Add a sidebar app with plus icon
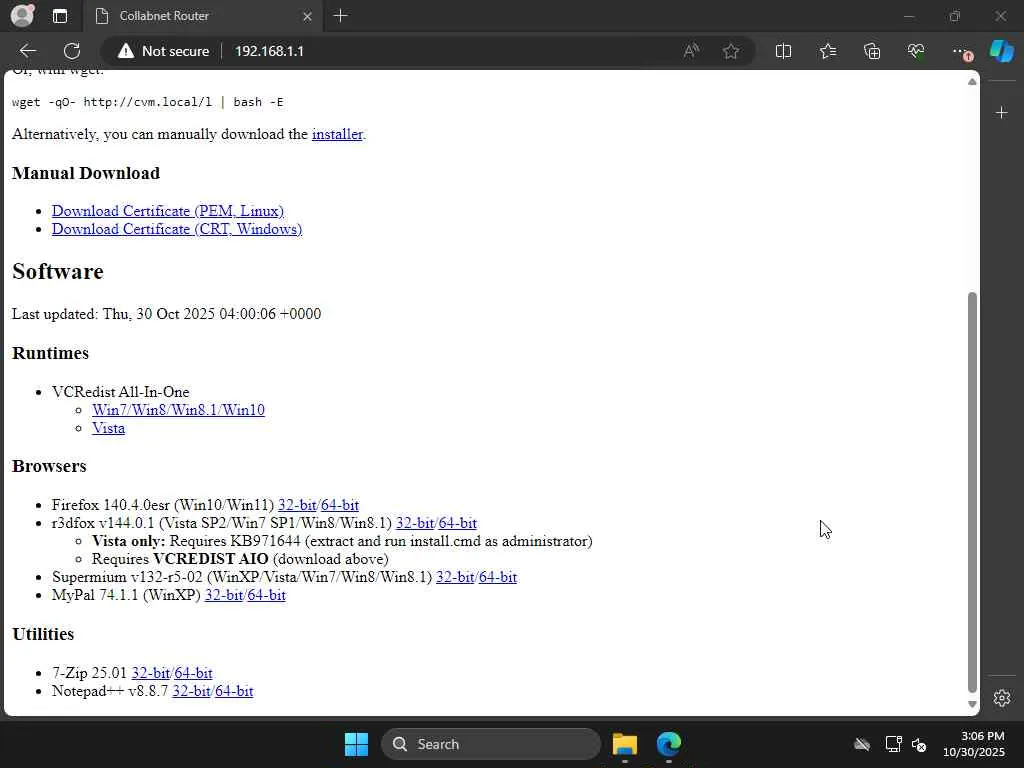Image resolution: width=1024 pixels, height=768 pixels. [x=1002, y=113]
